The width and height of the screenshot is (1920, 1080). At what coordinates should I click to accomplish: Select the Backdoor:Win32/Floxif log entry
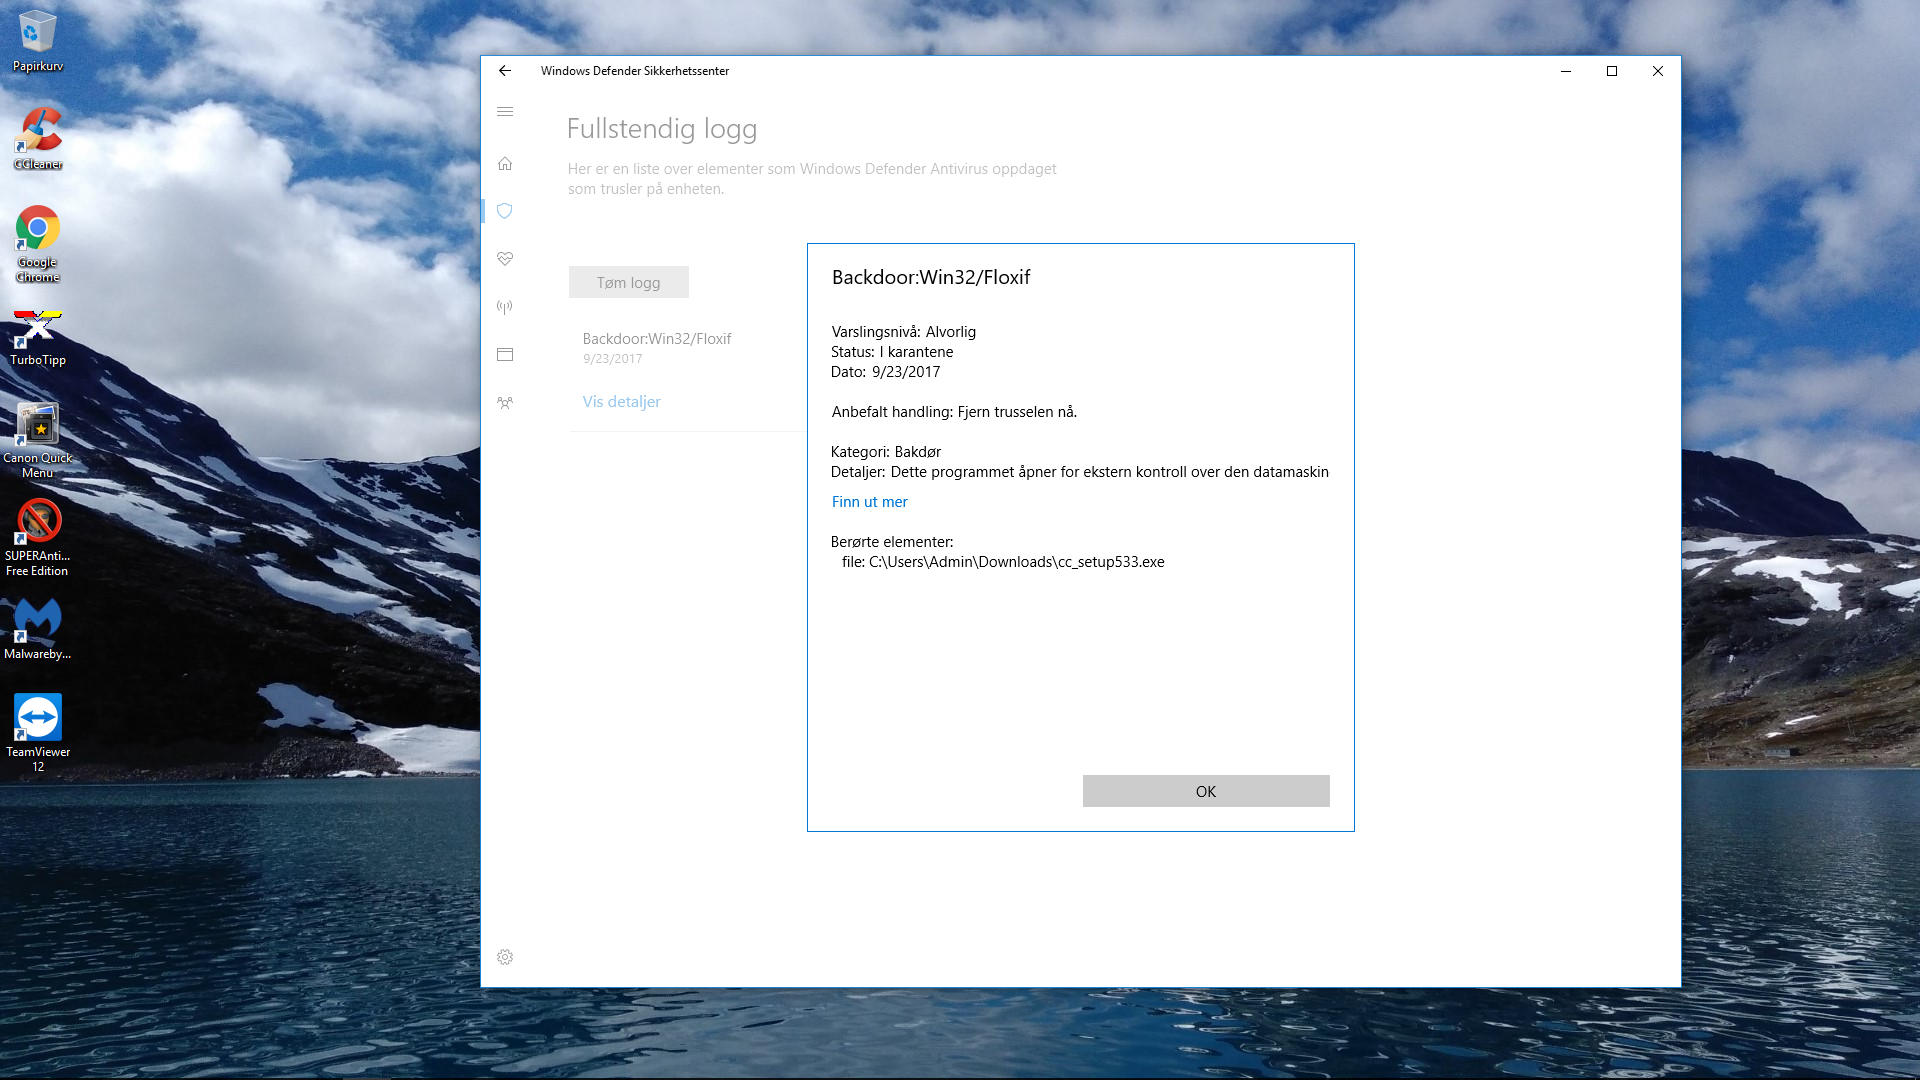pyautogui.click(x=657, y=339)
